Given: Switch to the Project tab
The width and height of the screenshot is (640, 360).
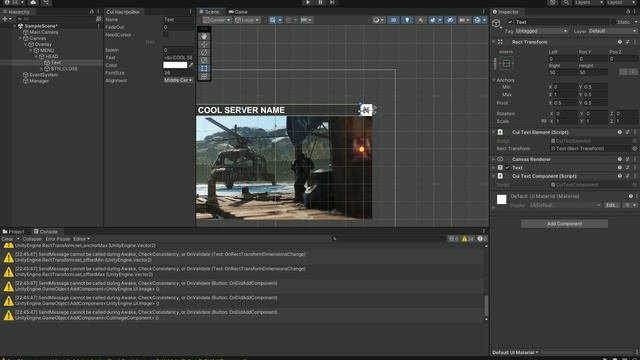Looking at the screenshot, I should coord(13,231).
